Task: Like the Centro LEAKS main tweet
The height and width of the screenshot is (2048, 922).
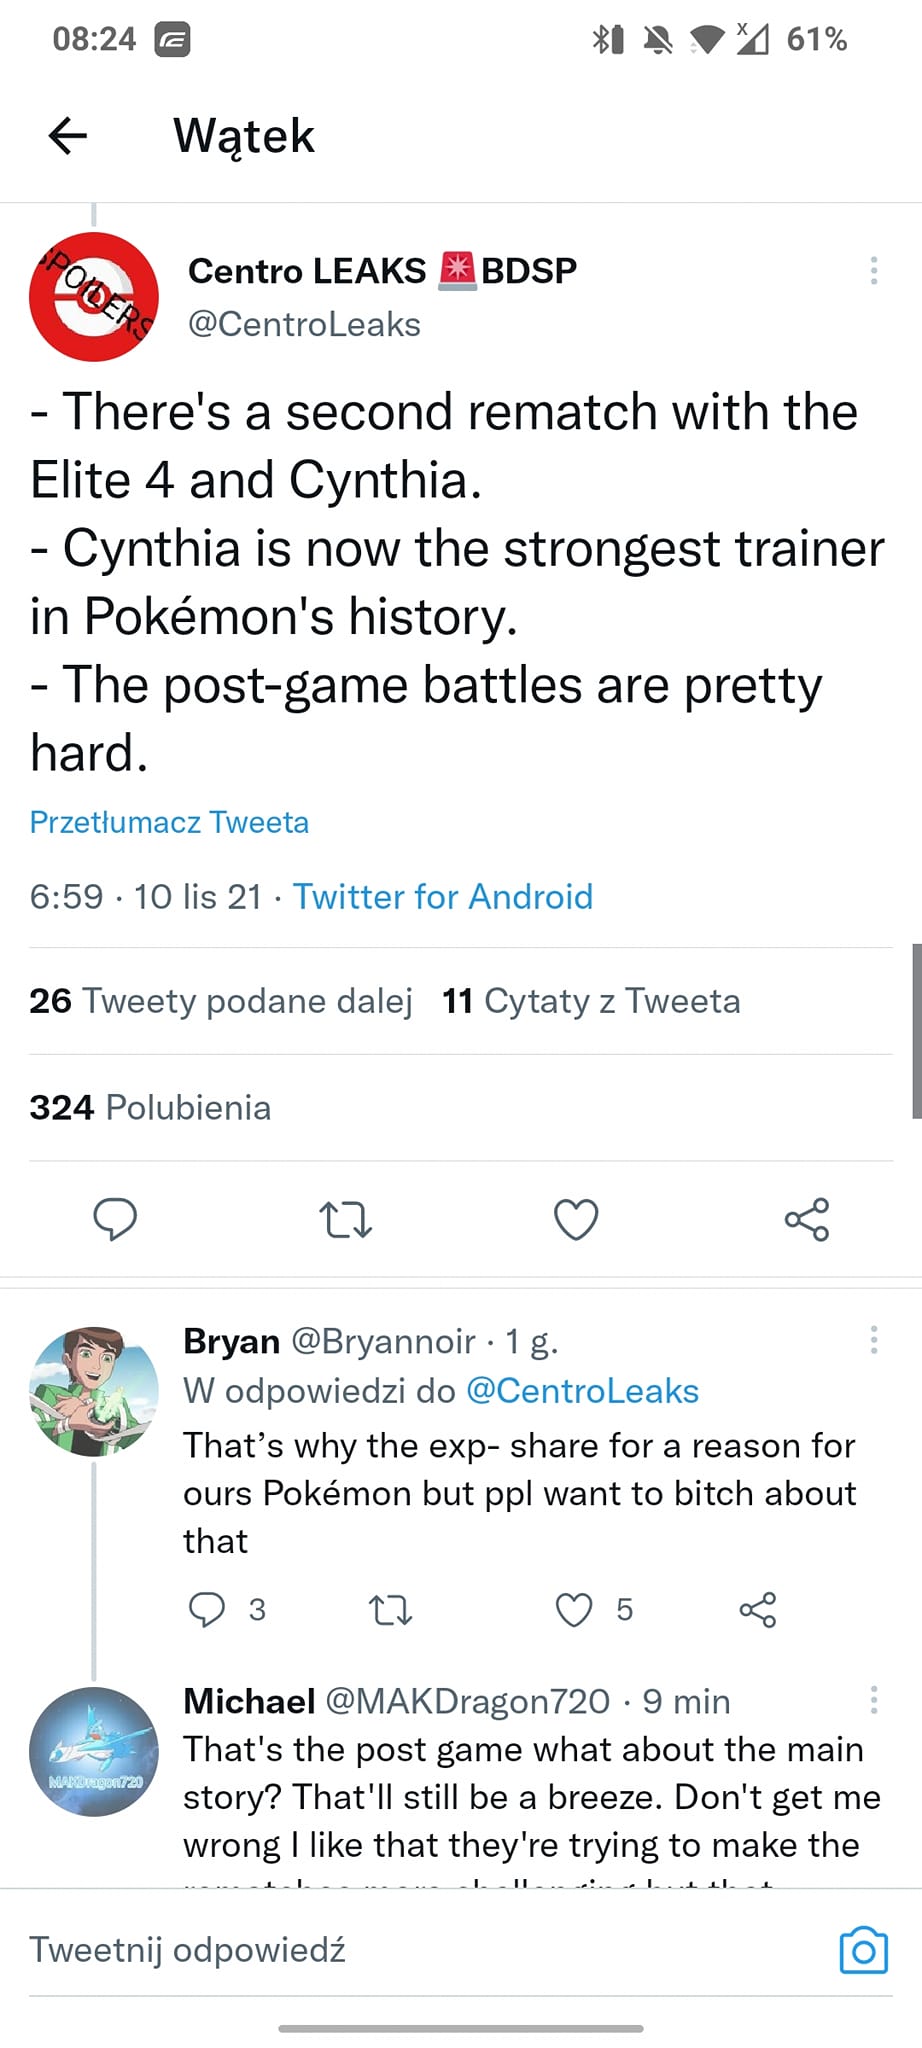Action: tap(576, 1219)
